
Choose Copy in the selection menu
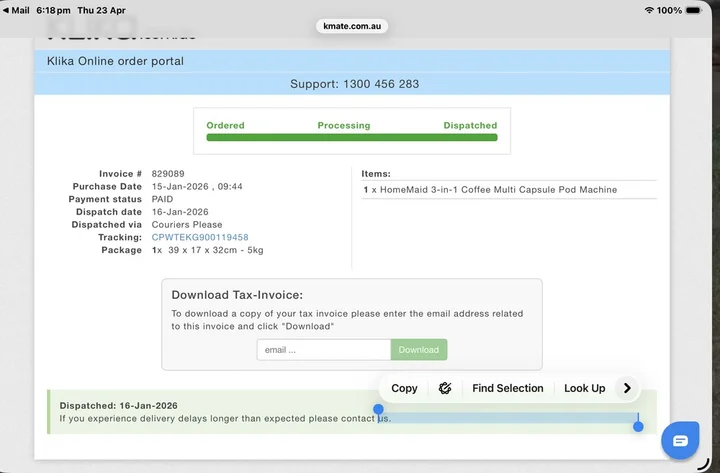(404, 389)
